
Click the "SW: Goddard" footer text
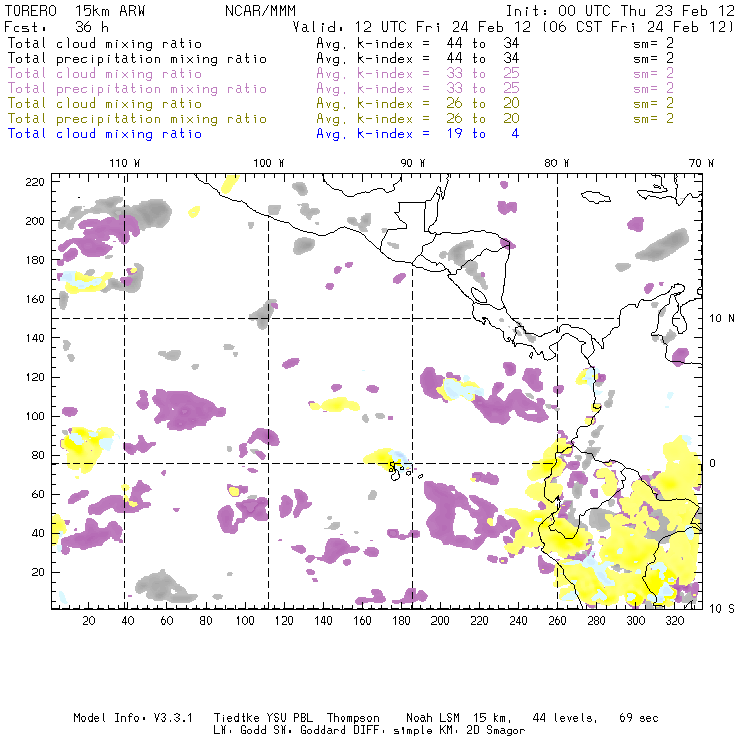click(309, 731)
